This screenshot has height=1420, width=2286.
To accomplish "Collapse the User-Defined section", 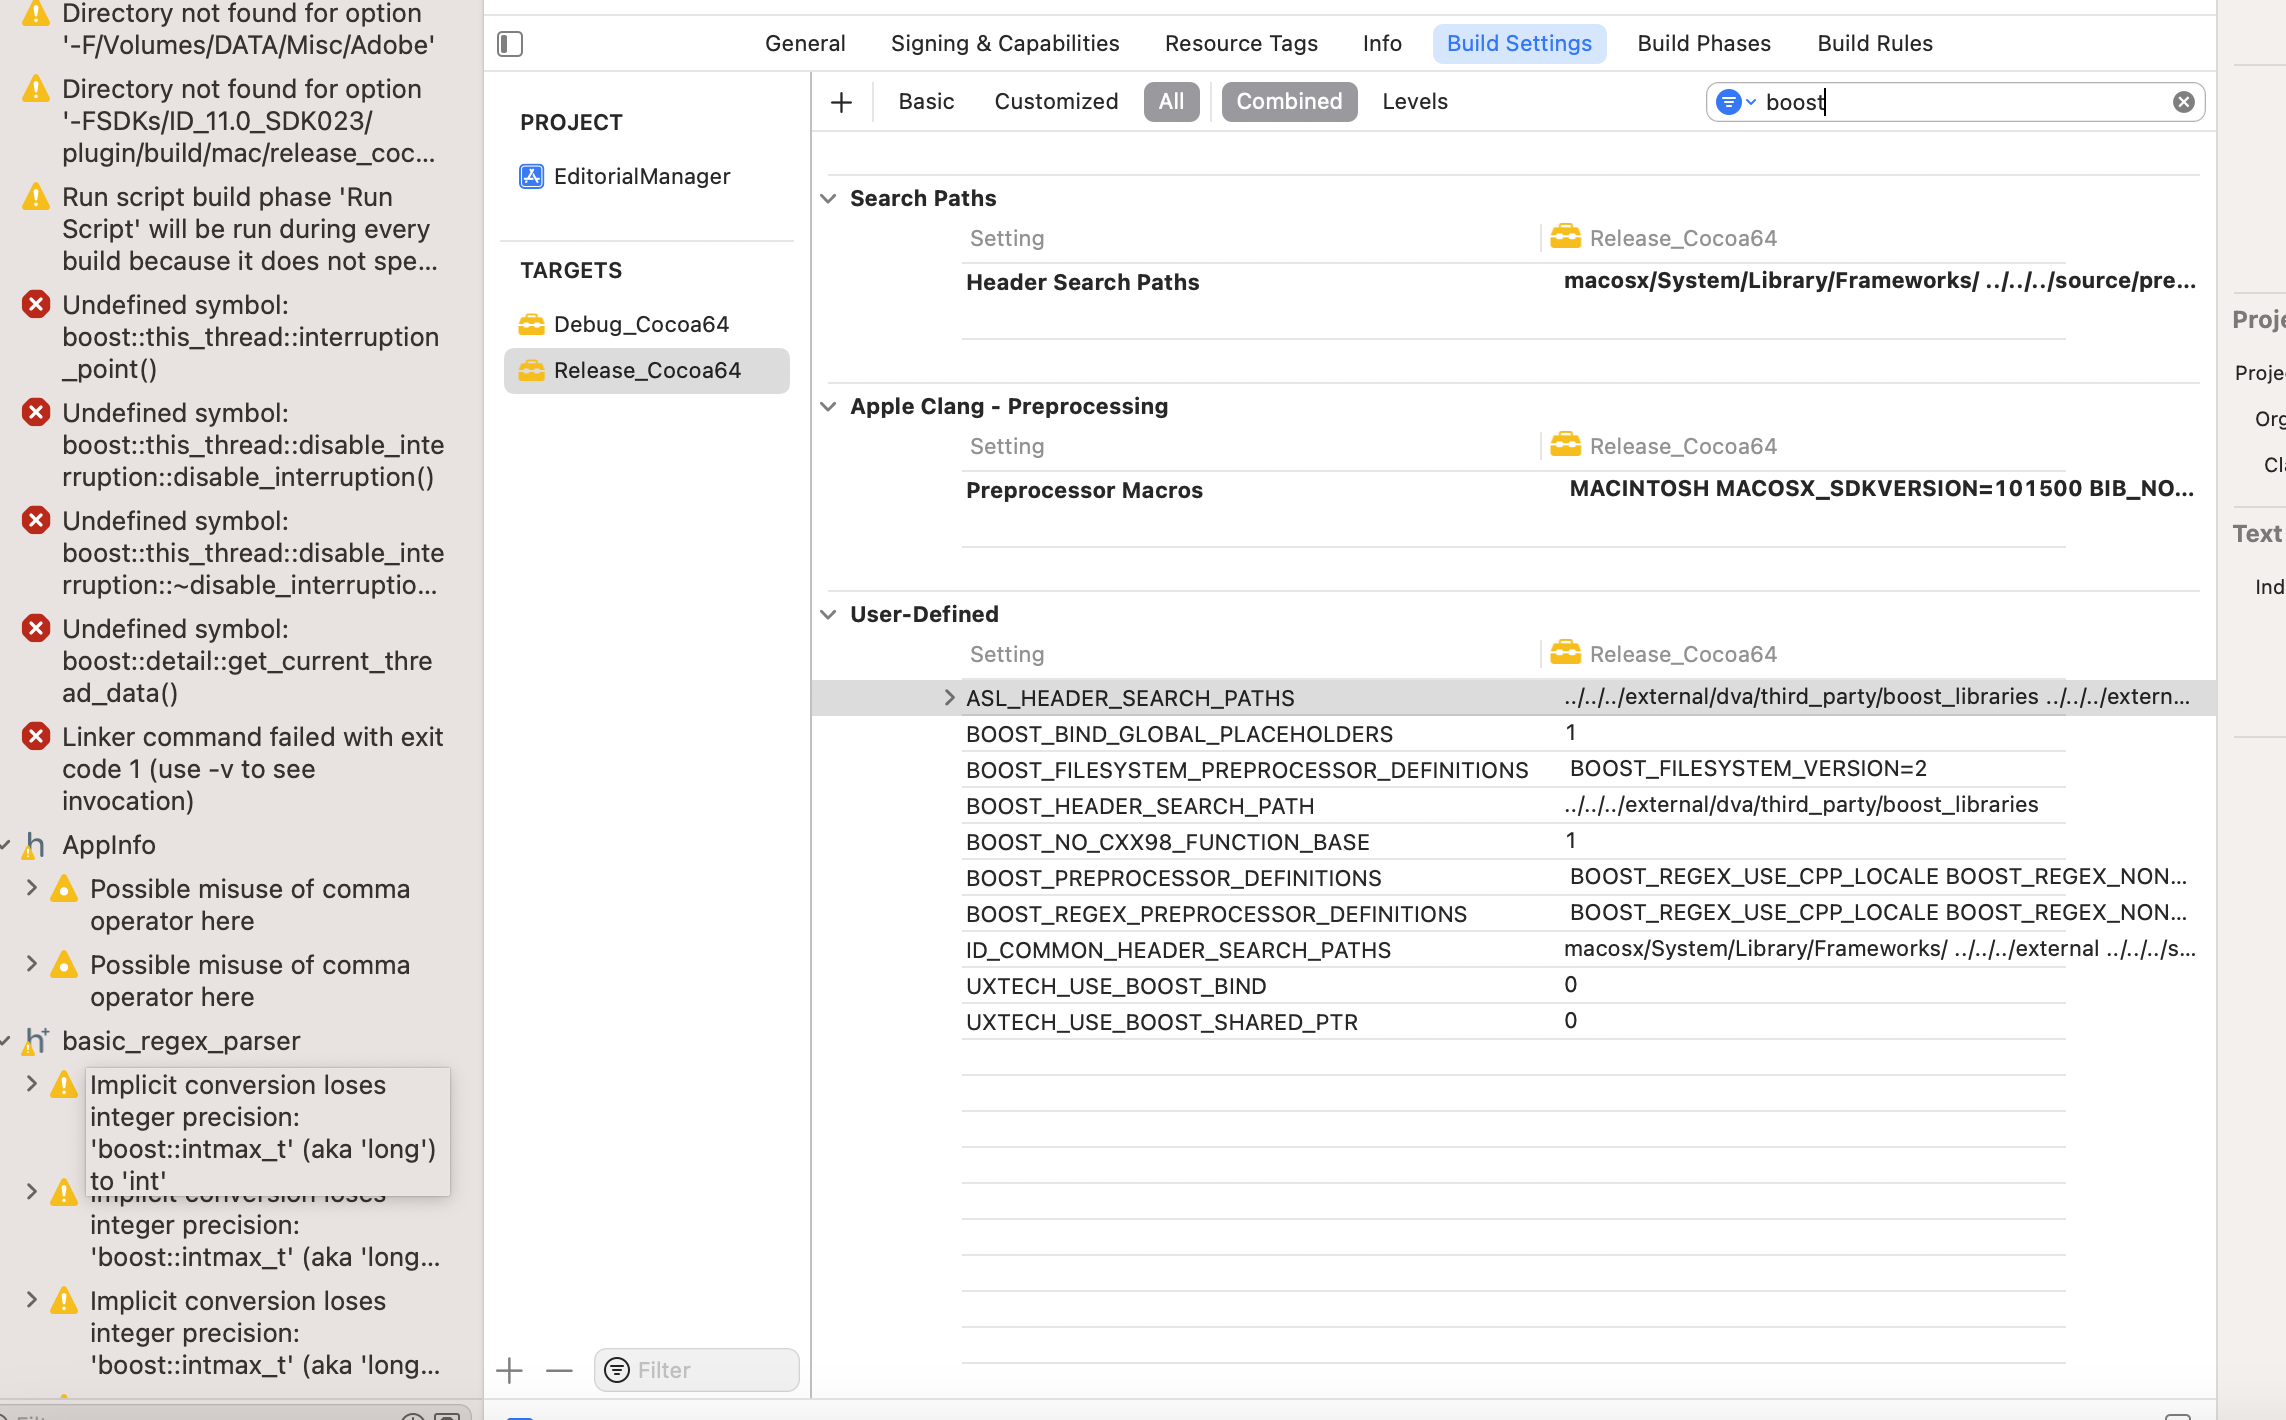I will tap(828, 614).
